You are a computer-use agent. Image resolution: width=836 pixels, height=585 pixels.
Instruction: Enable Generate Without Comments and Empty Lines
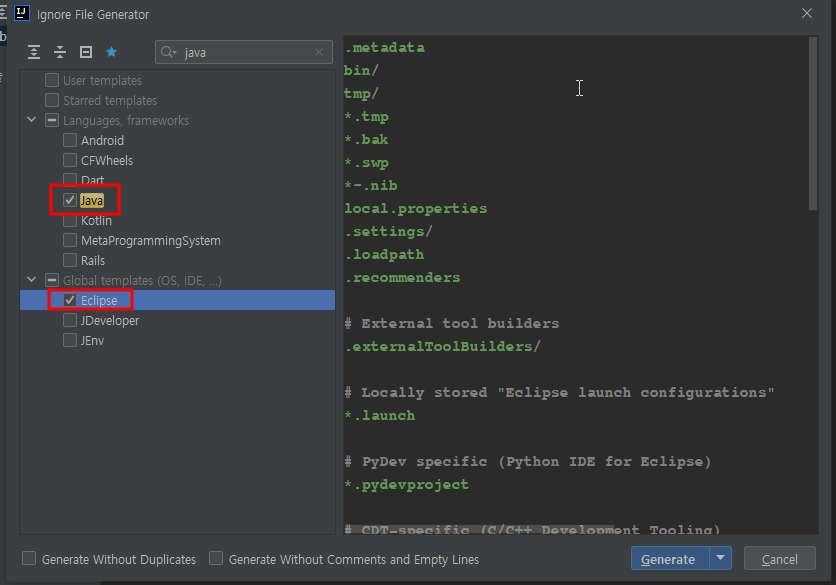pos(216,558)
